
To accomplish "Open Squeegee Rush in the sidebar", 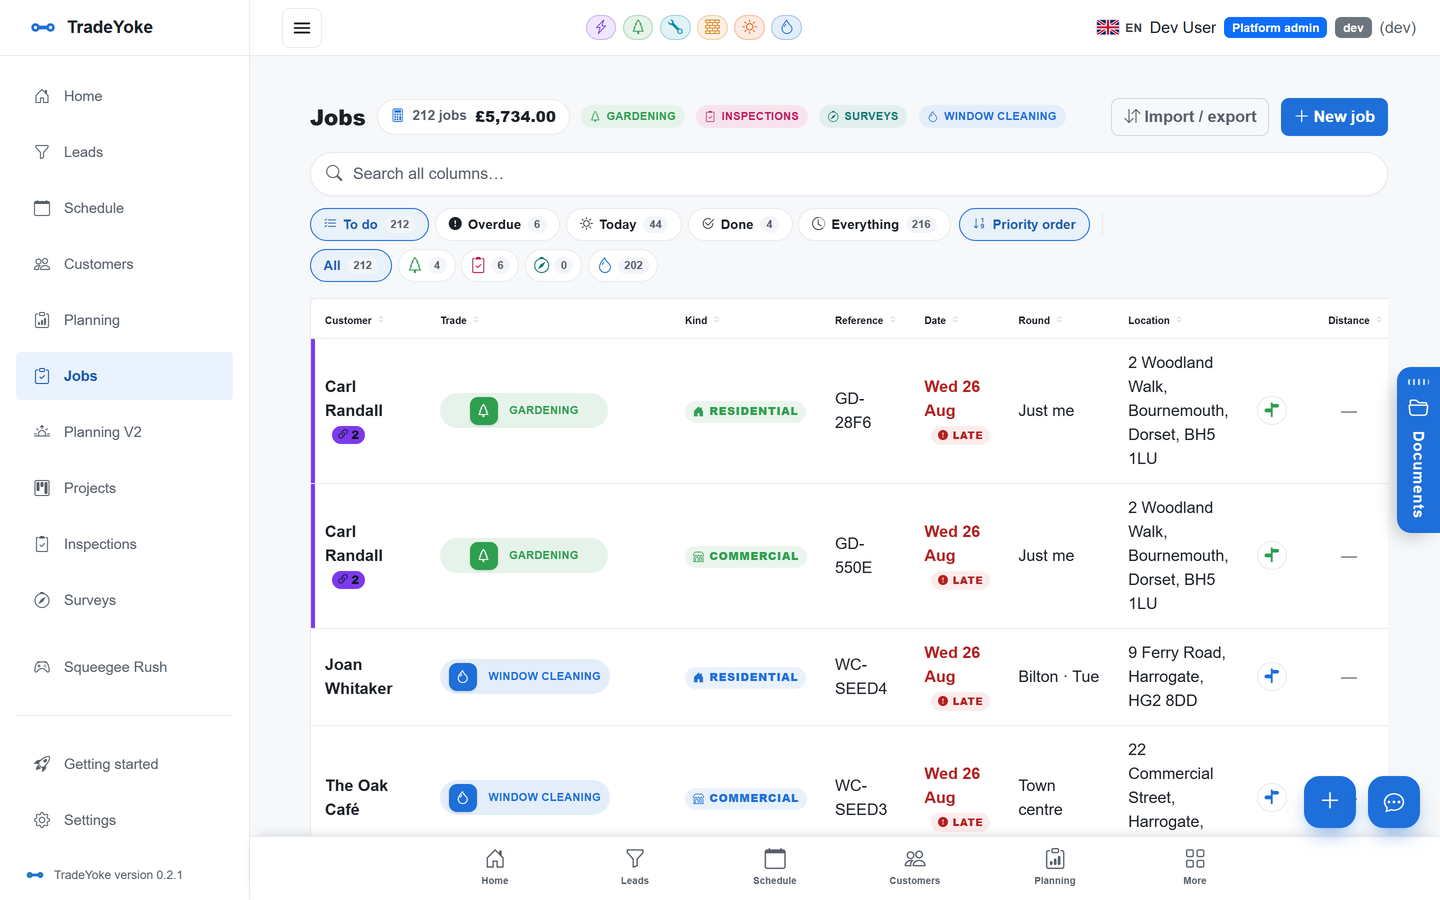I will pos(124,667).
